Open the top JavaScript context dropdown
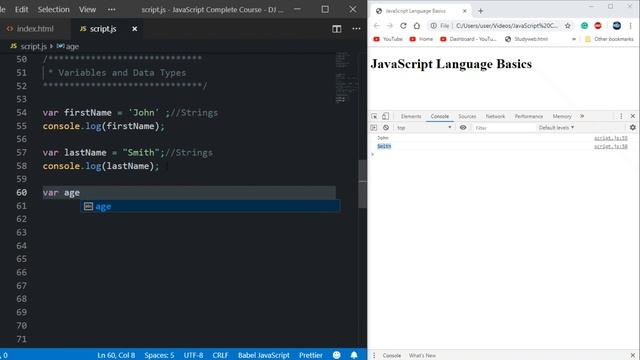 (424, 128)
